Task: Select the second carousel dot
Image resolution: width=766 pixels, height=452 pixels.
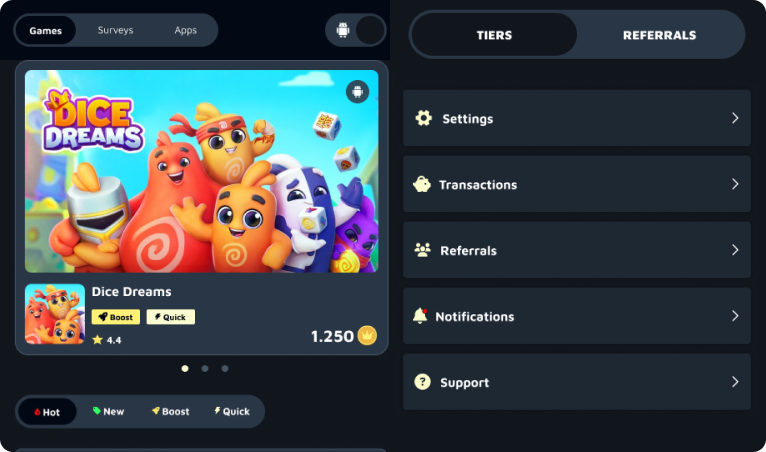Action: point(205,368)
